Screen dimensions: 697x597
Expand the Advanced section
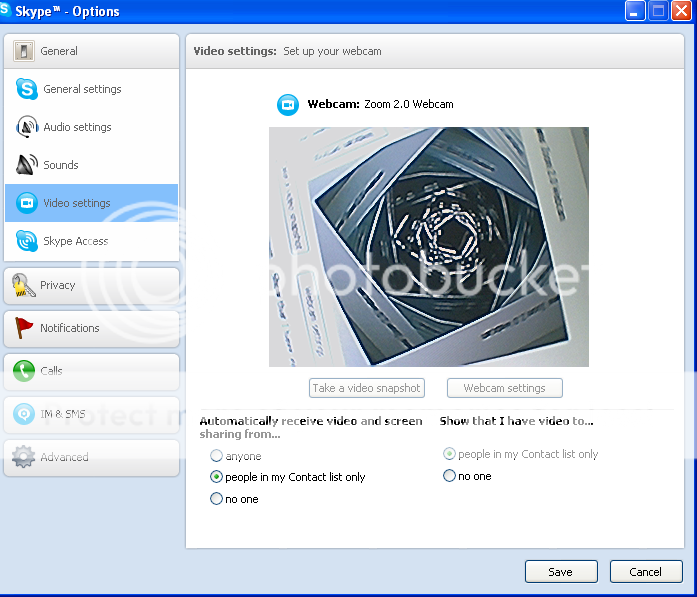(x=91, y=457)
